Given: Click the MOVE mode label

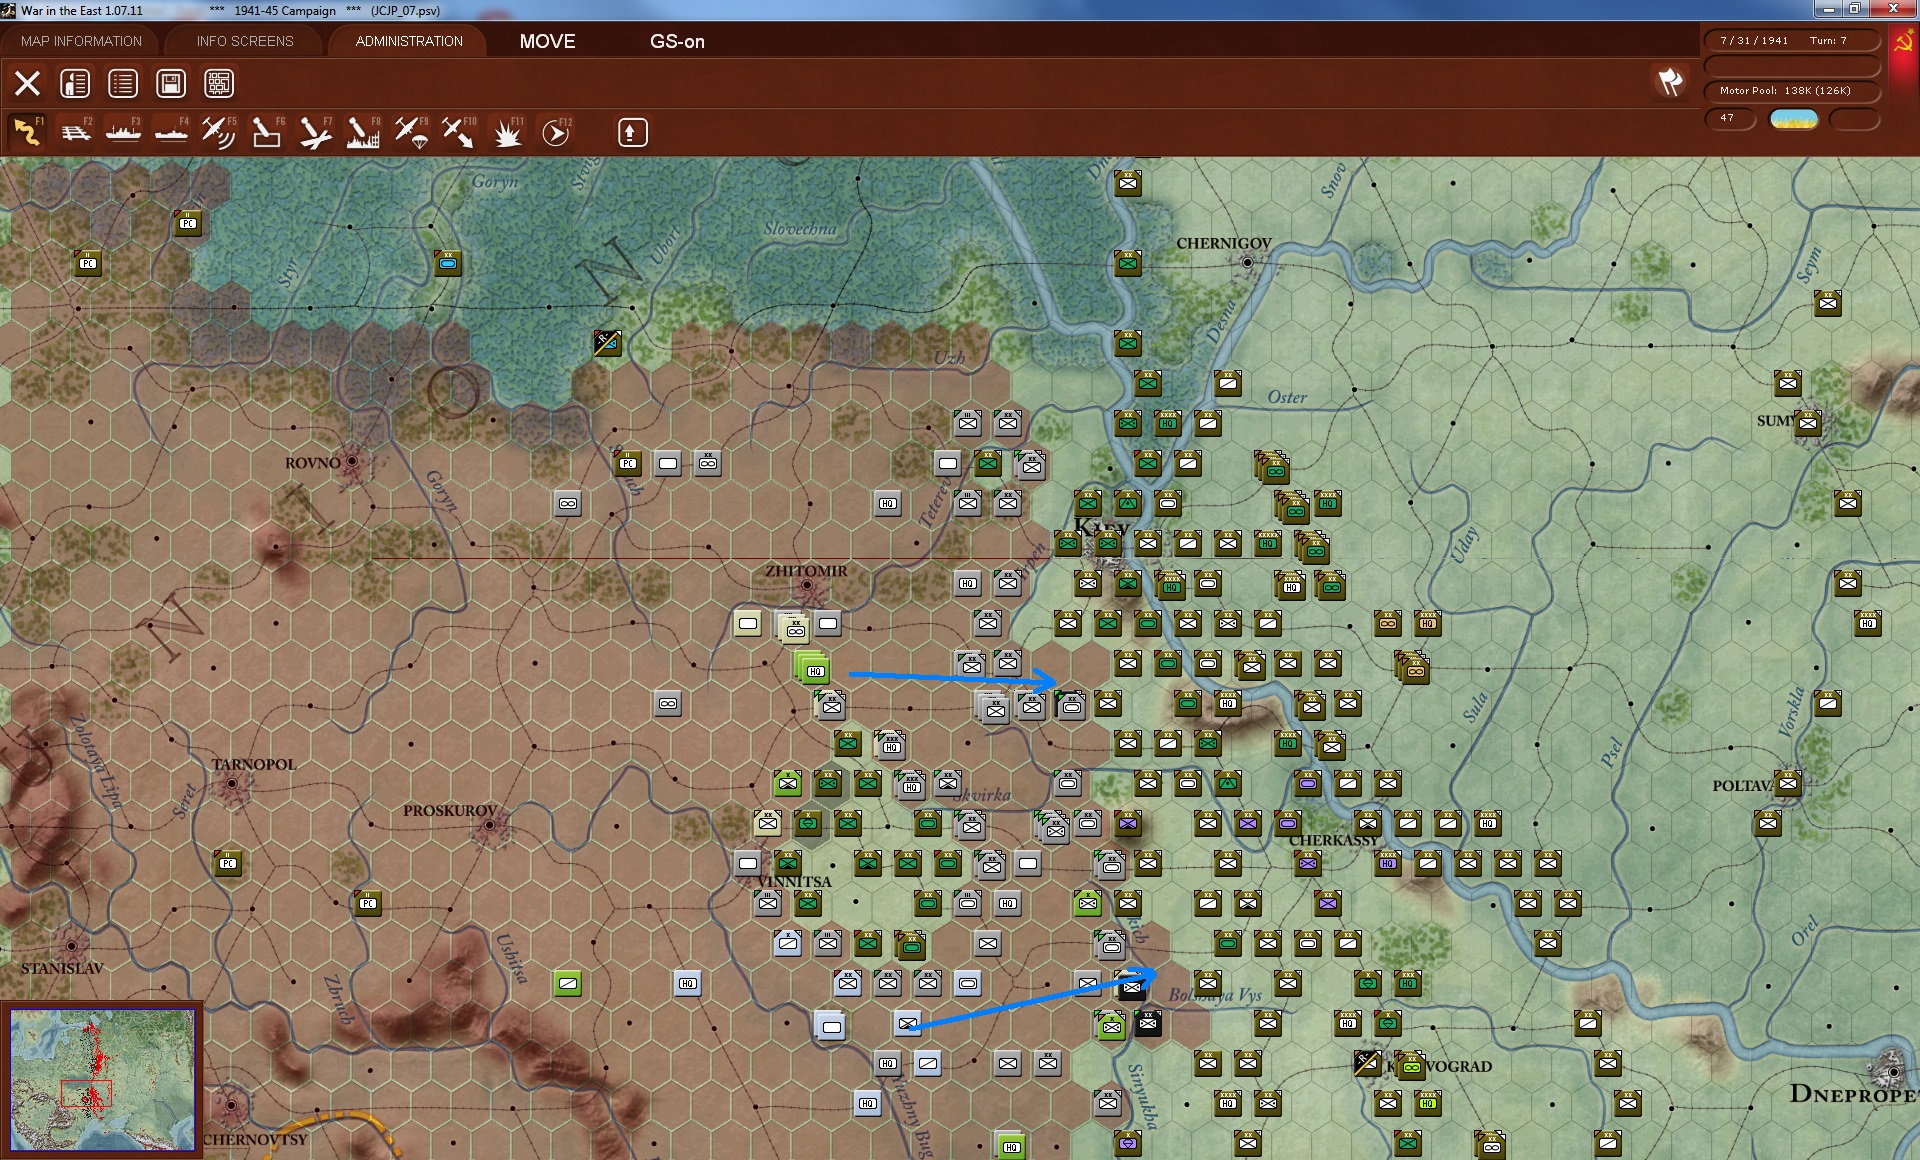Looking at the screenshot, I should (547, 41).
